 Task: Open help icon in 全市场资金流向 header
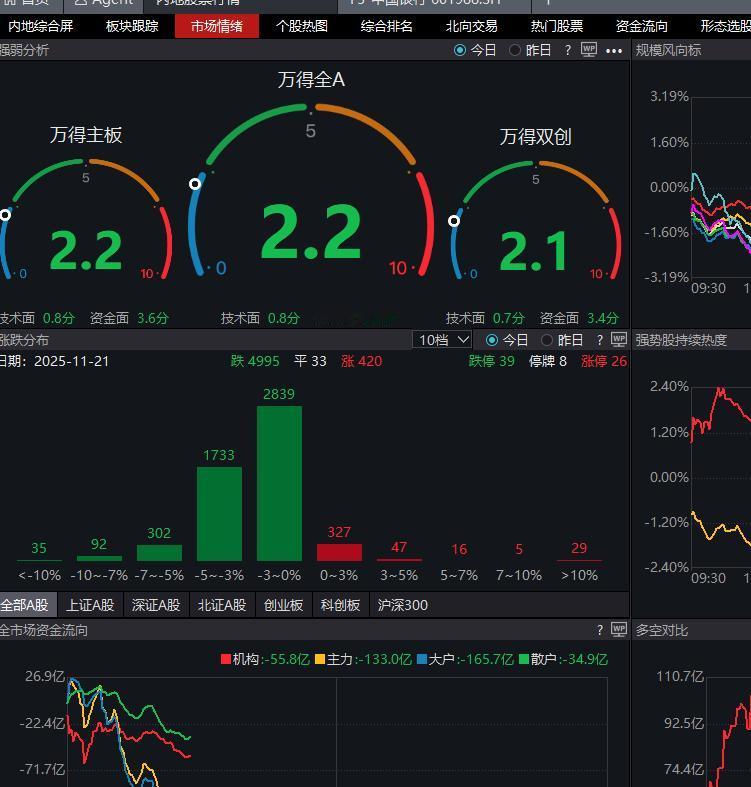pyautogui.click(x=599, y=630)
